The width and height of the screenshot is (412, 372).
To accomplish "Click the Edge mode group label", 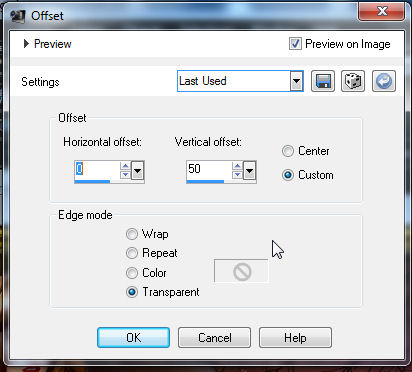I will (85, 215).
